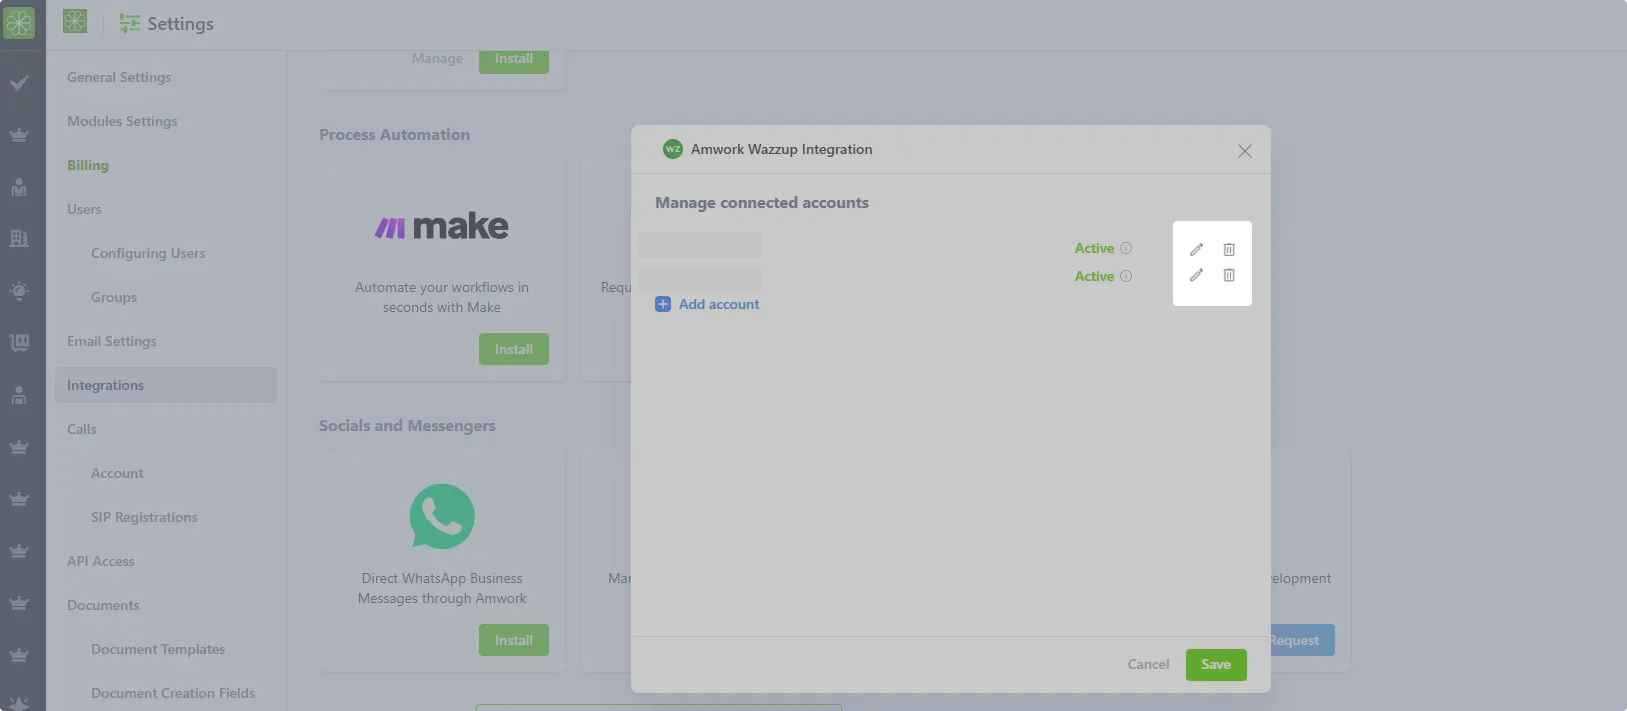The height and width of the screenshot is (711, 1627).
Task: Go to Billing settings
Action: tap(88, 165)
